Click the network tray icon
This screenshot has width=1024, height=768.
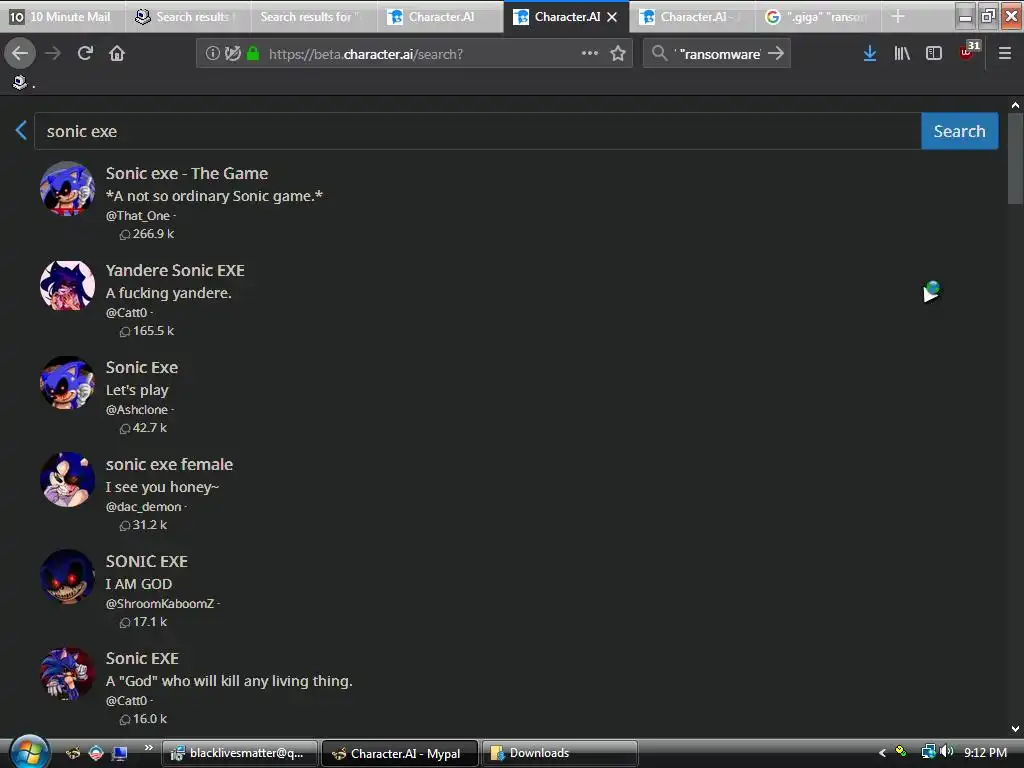tap(928, 752)
